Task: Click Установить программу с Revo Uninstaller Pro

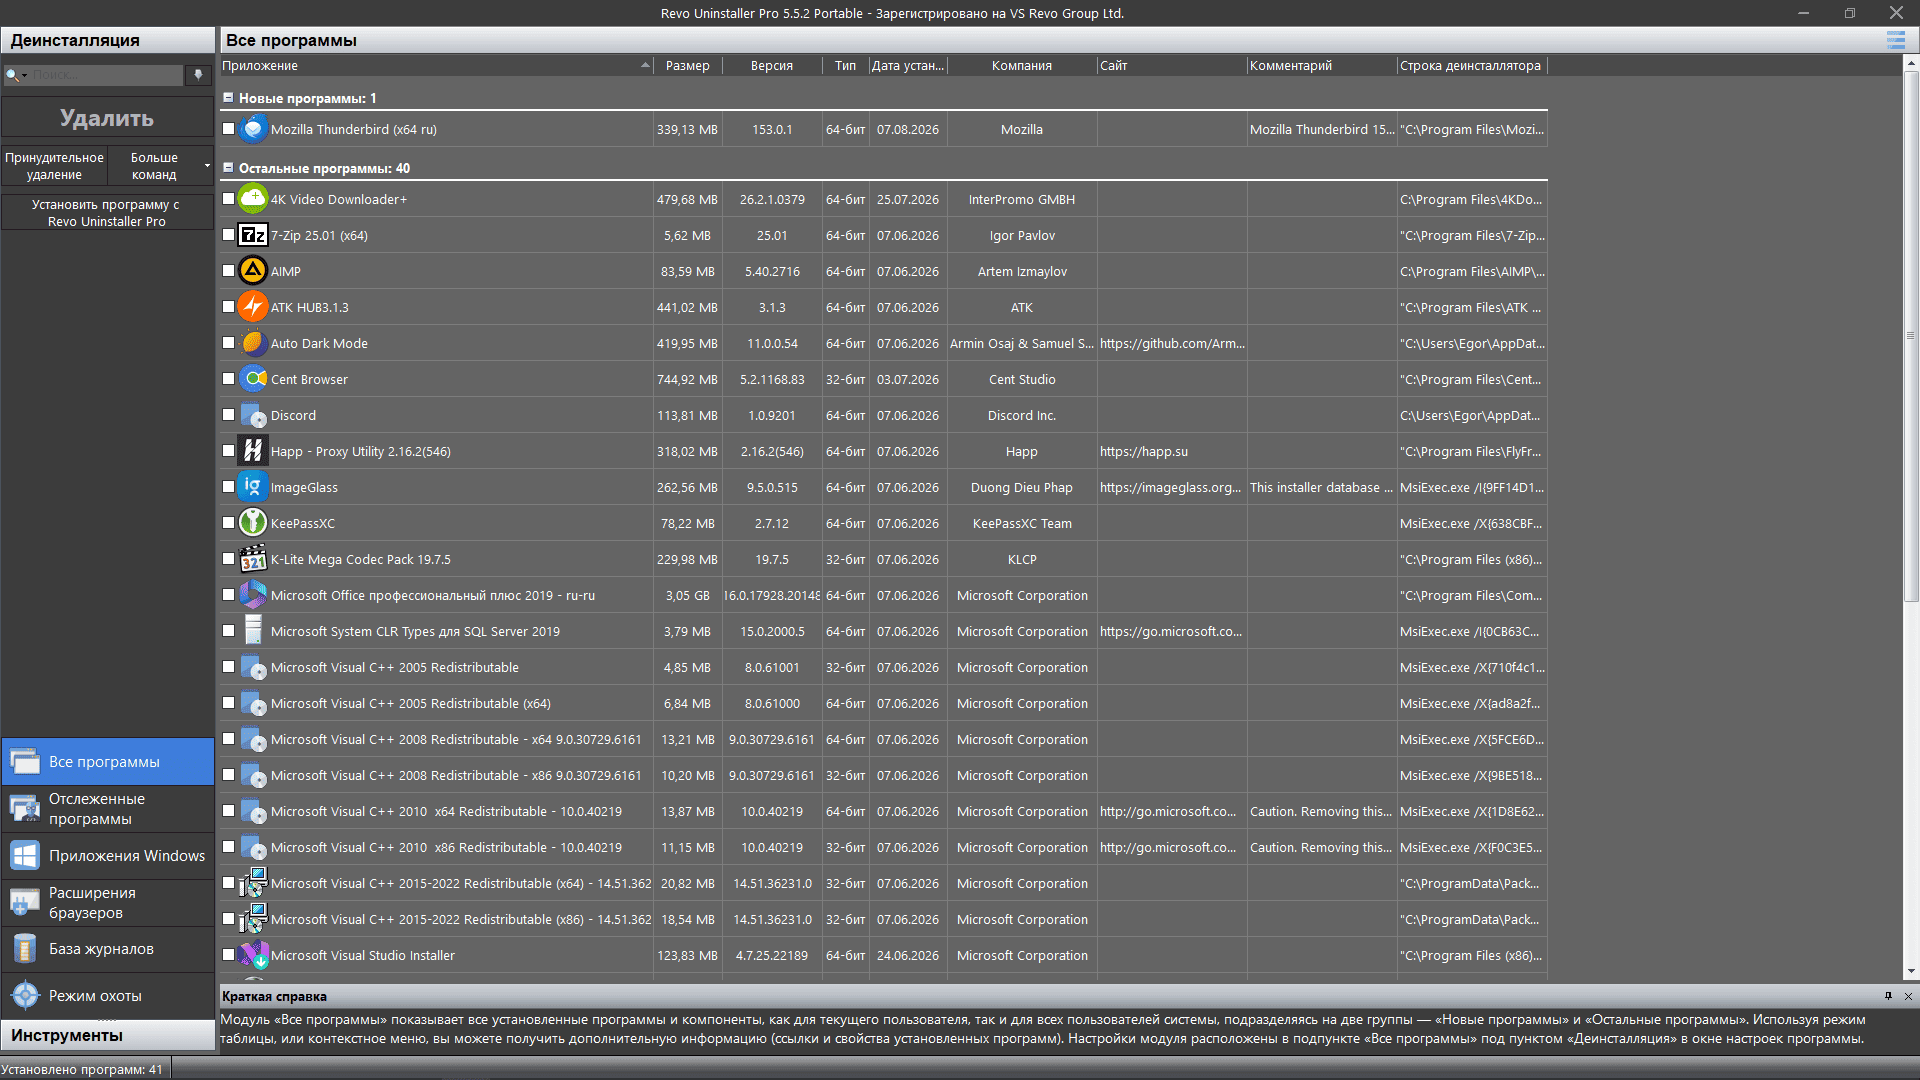Action: point(107,213)
